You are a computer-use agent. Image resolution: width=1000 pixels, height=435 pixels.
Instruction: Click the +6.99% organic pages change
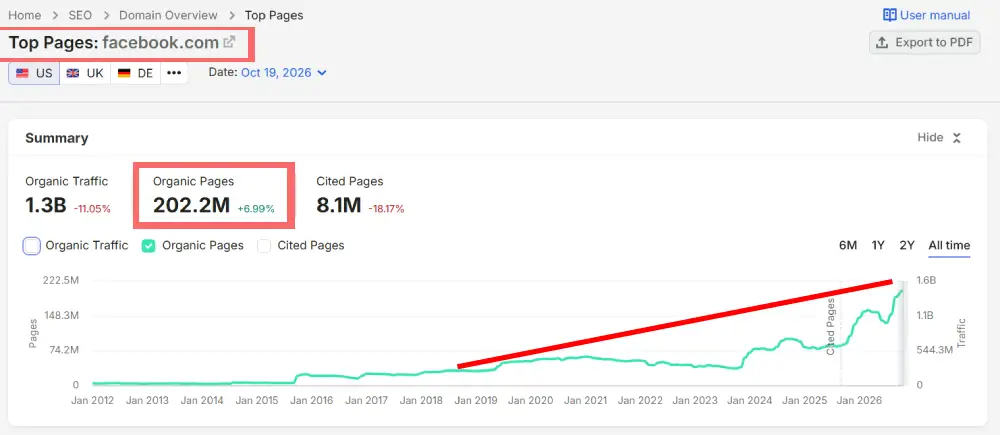(256, 209)
